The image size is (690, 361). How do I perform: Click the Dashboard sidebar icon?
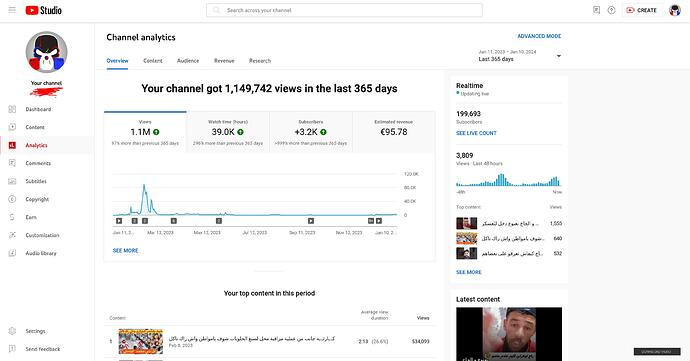coord(12,109)
